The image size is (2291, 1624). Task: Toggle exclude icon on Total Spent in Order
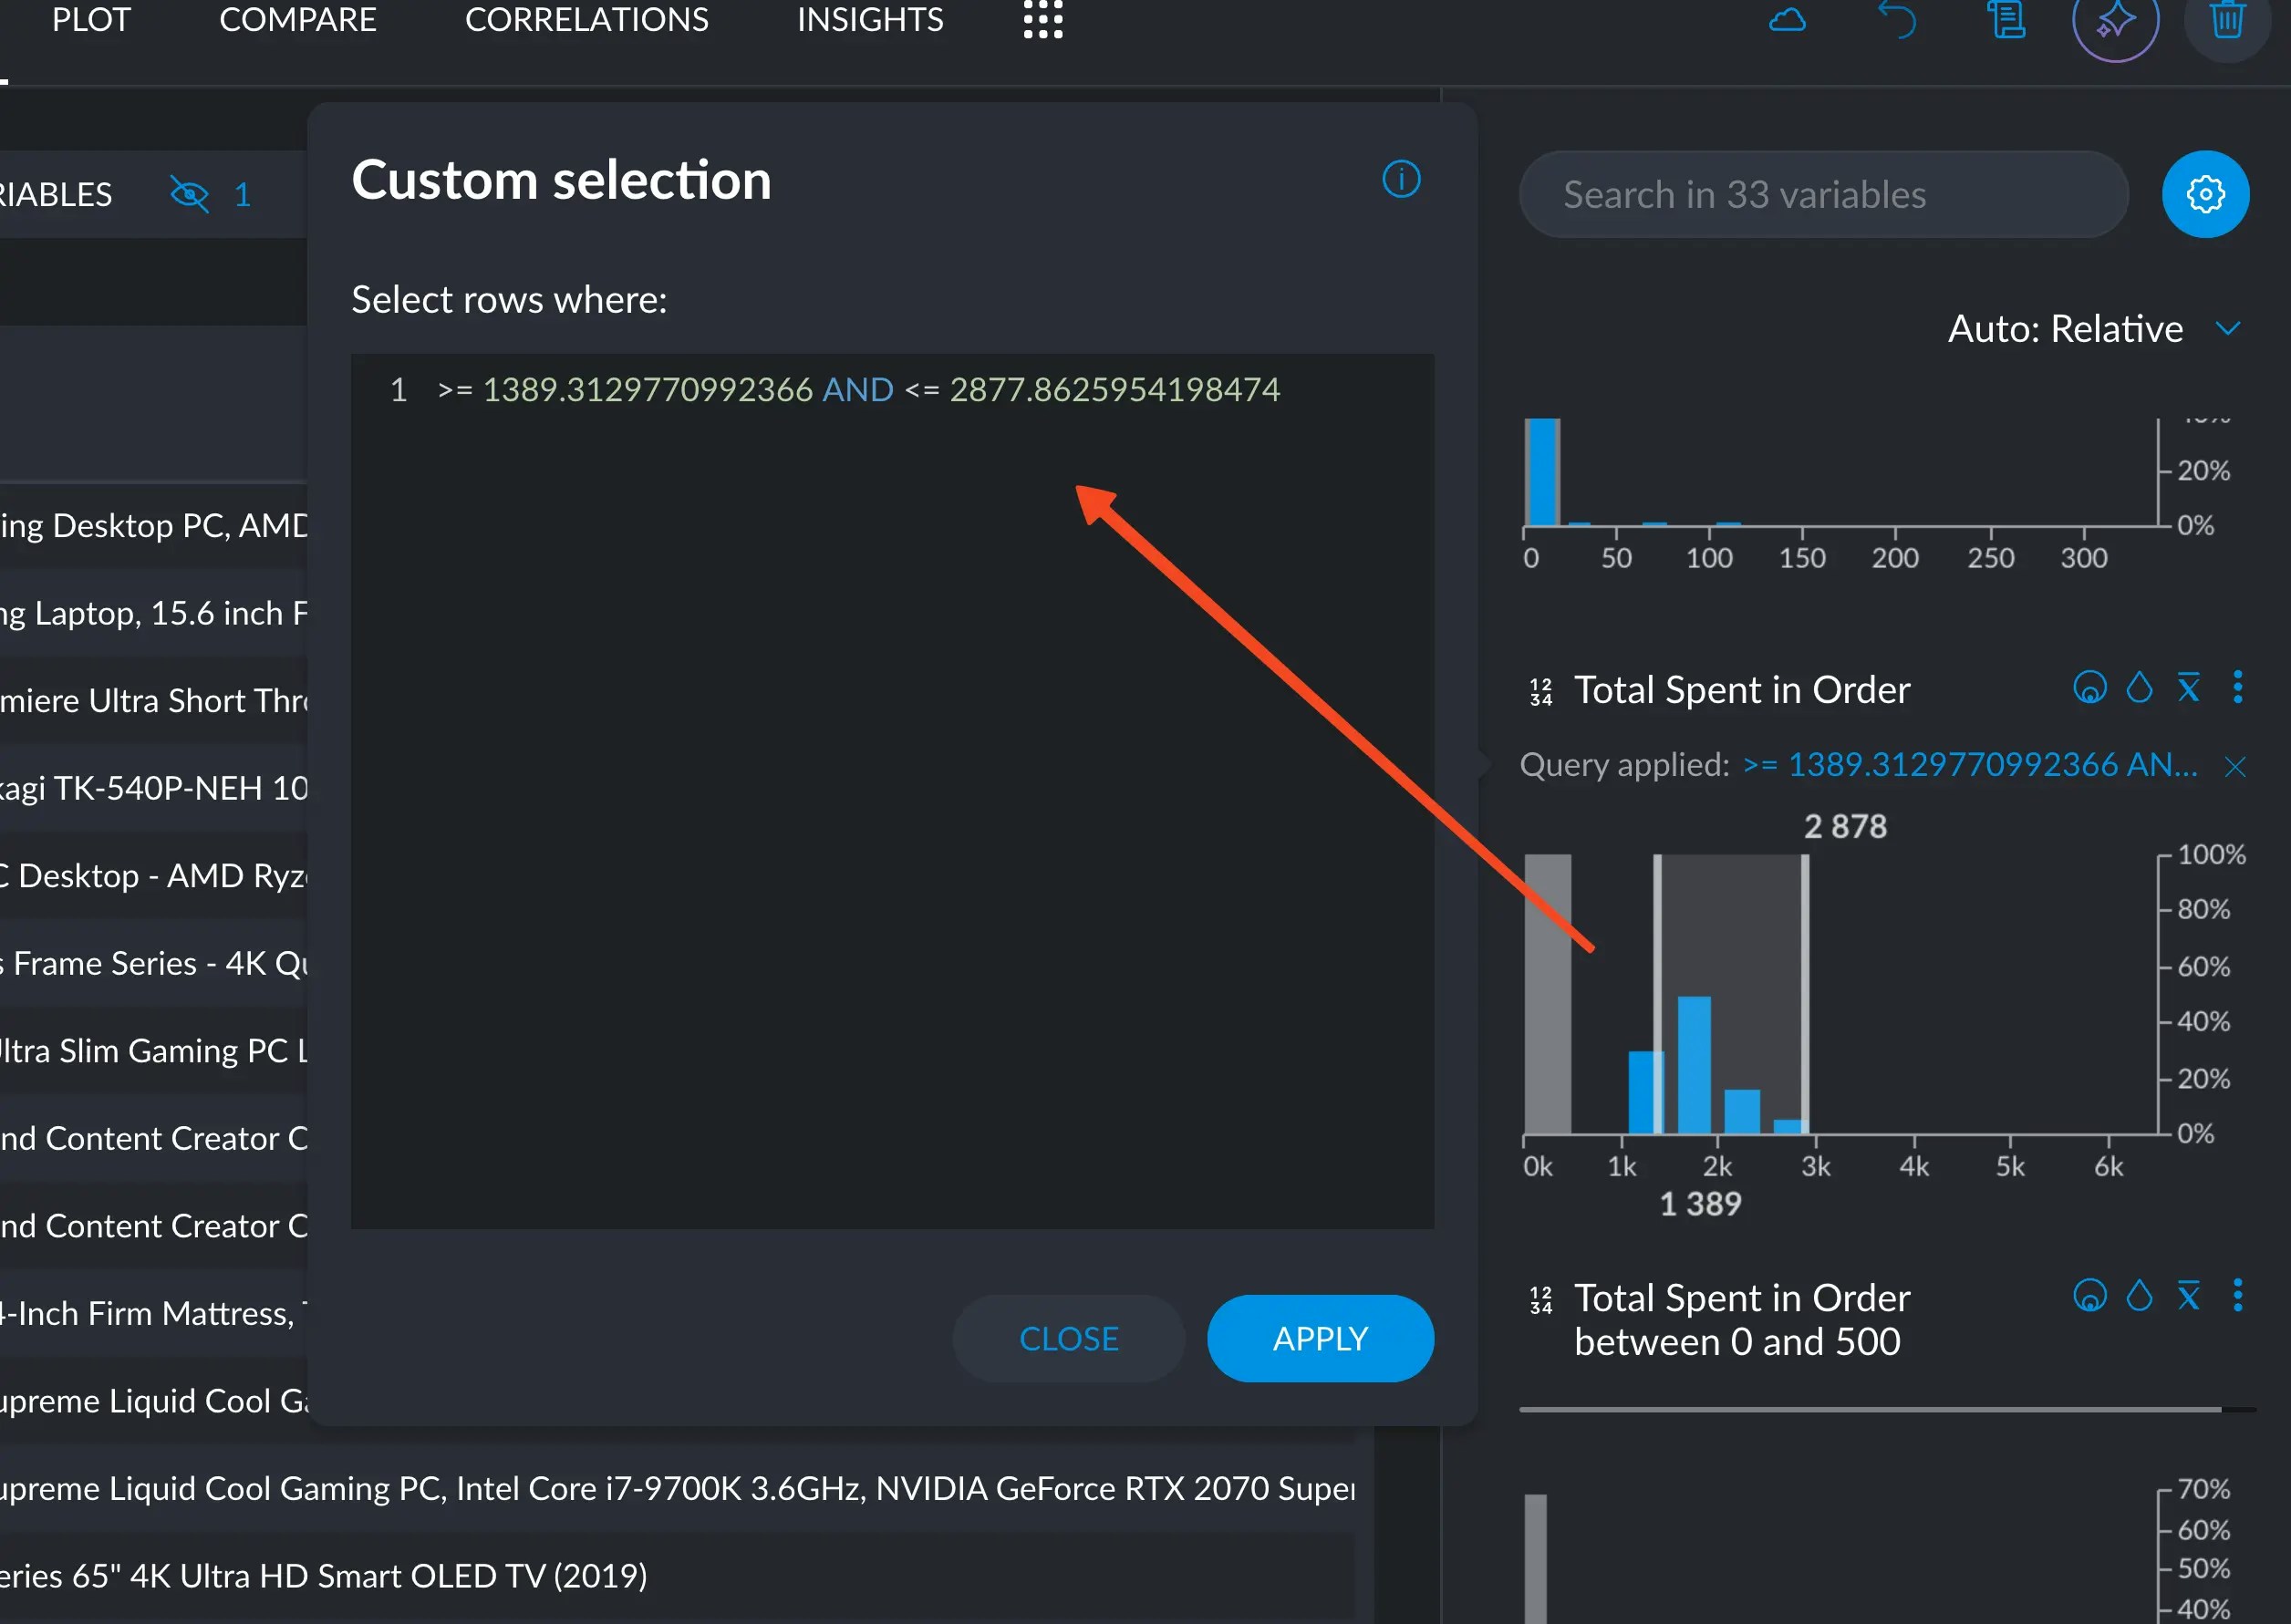coord(2189,688)
